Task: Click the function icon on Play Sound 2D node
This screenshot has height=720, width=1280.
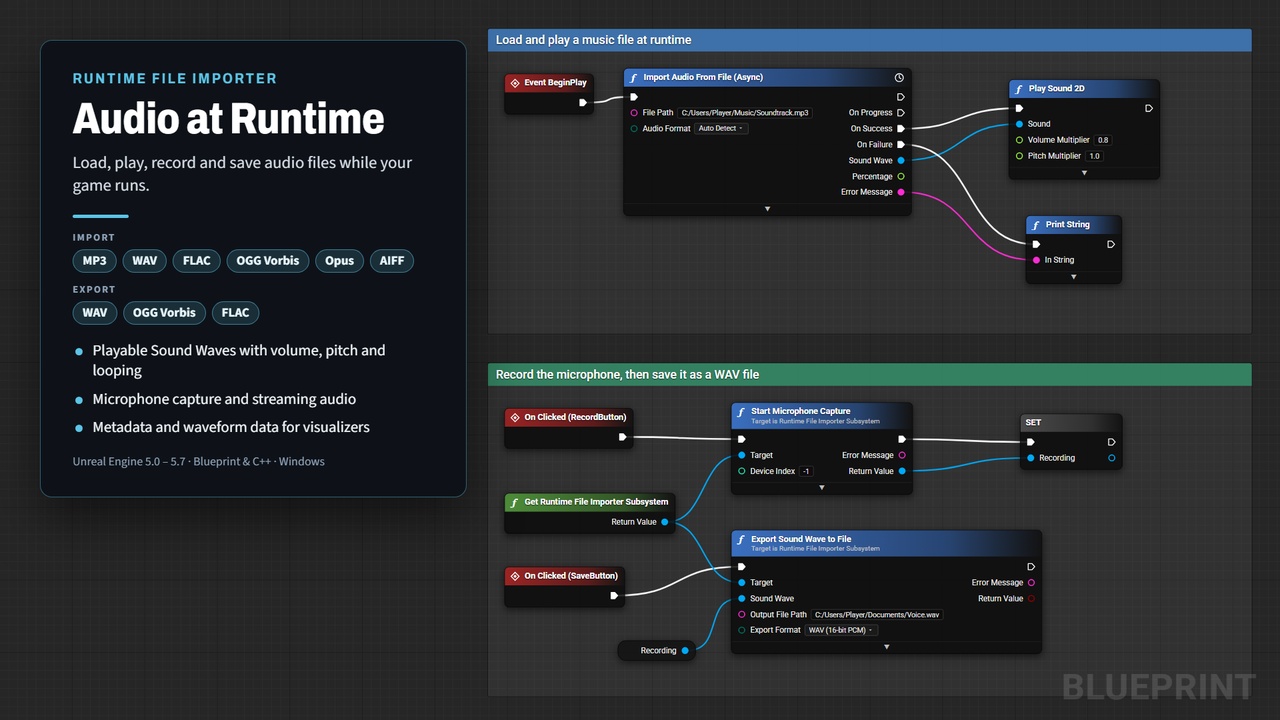Action: click(x=1018, y=88)
